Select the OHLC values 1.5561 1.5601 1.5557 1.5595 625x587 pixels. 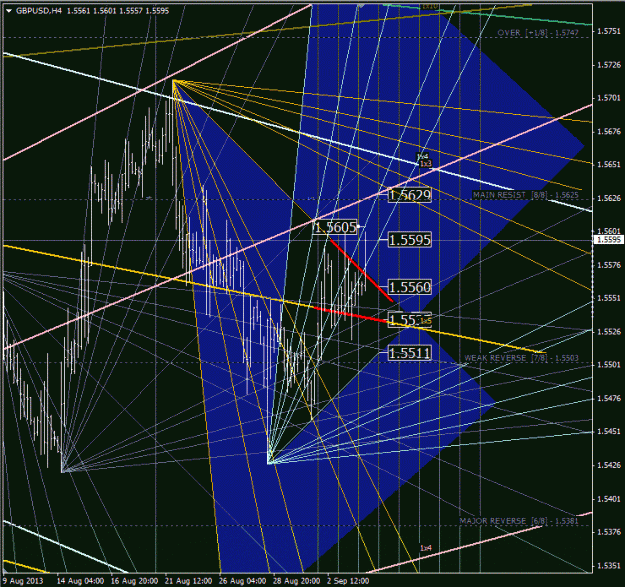pyautogui.click(x=118, y=11)
